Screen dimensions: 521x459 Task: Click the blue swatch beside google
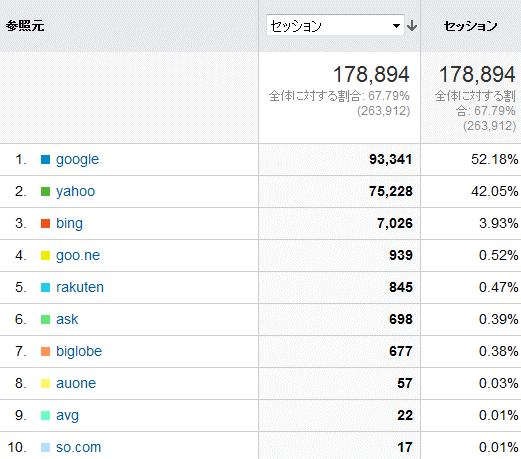(45, 160)
